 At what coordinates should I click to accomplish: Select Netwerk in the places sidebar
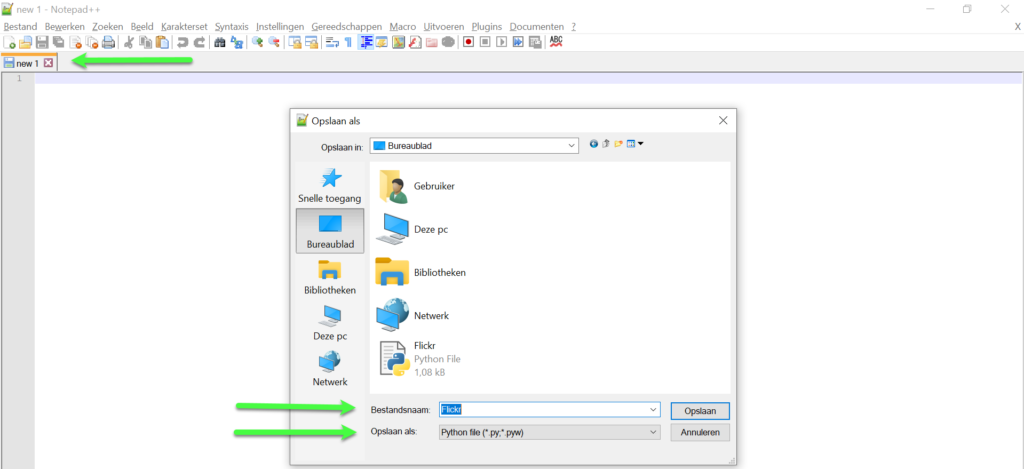(x=330, y=369)
